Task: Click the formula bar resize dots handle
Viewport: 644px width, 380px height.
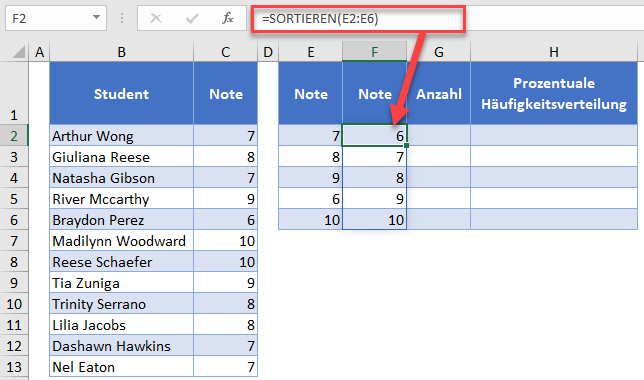Action: [x=122, y=18]
